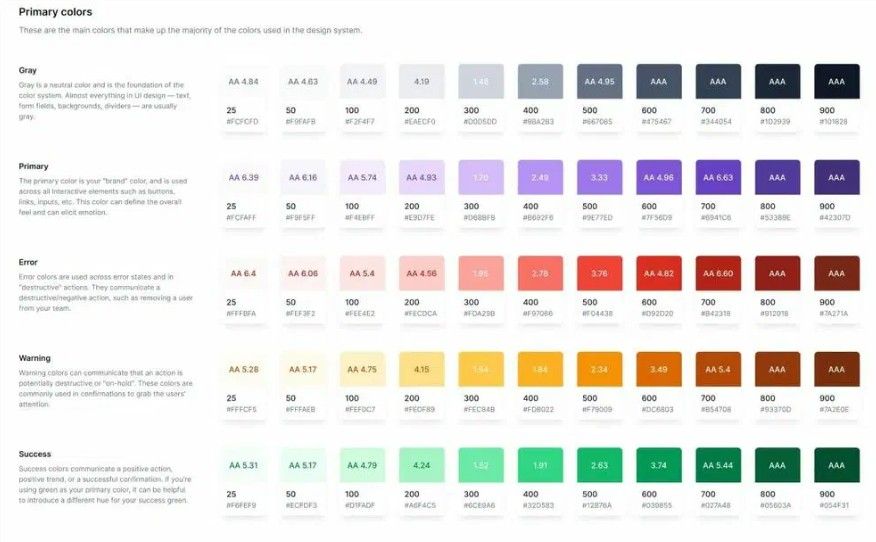876x542 pixels.
Task: Click the Gray 25 swatch
Action: (x=243, y=81)
